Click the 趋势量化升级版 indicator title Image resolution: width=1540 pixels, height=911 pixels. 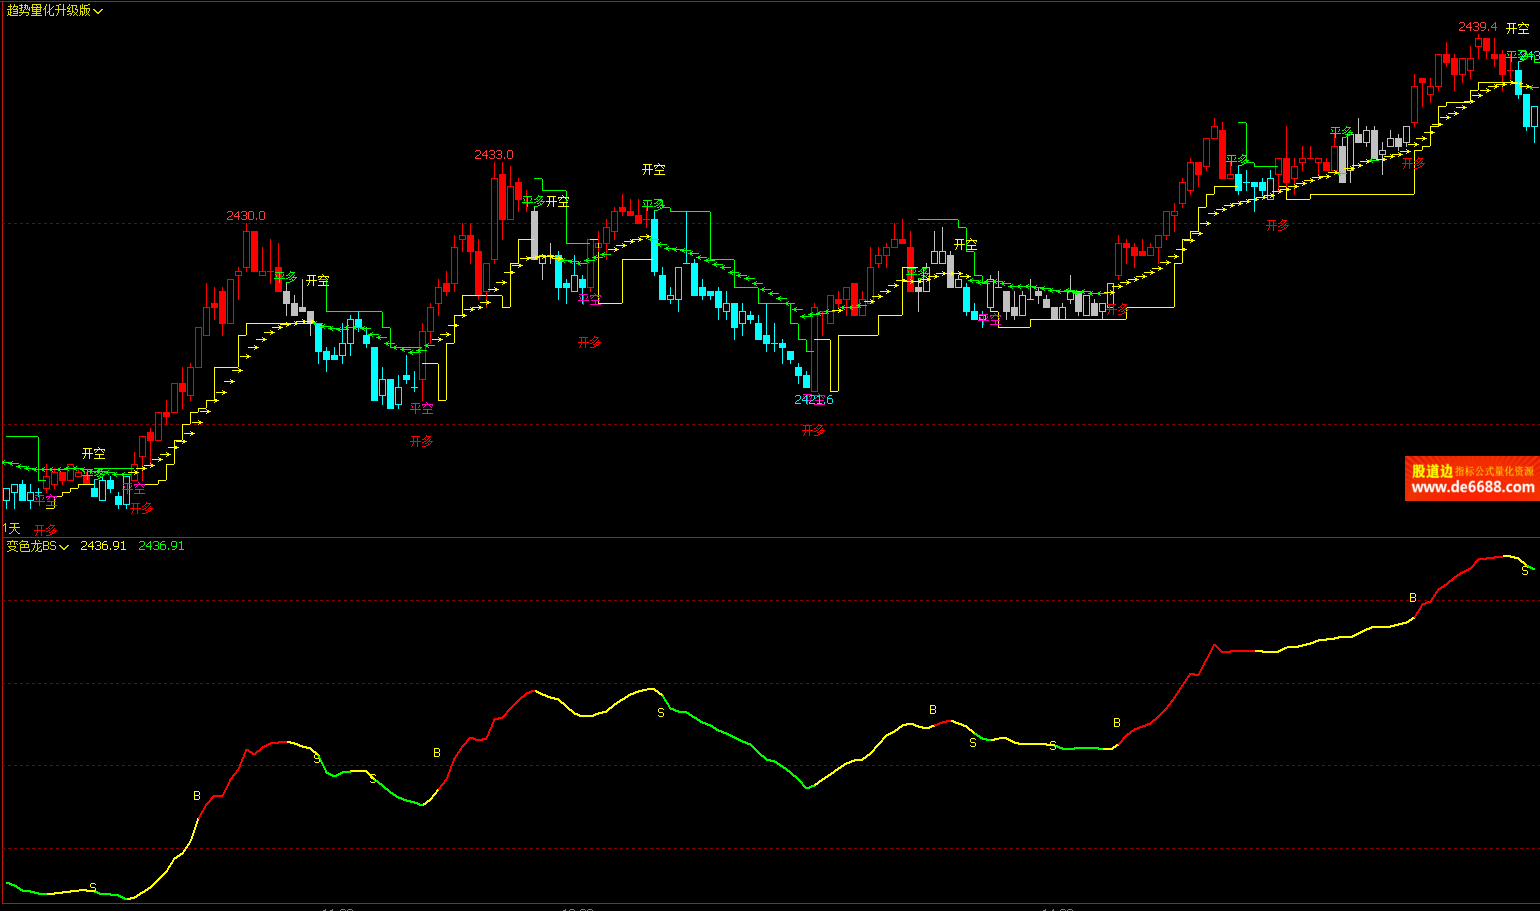pyautogui.click(x=48, y=10)
